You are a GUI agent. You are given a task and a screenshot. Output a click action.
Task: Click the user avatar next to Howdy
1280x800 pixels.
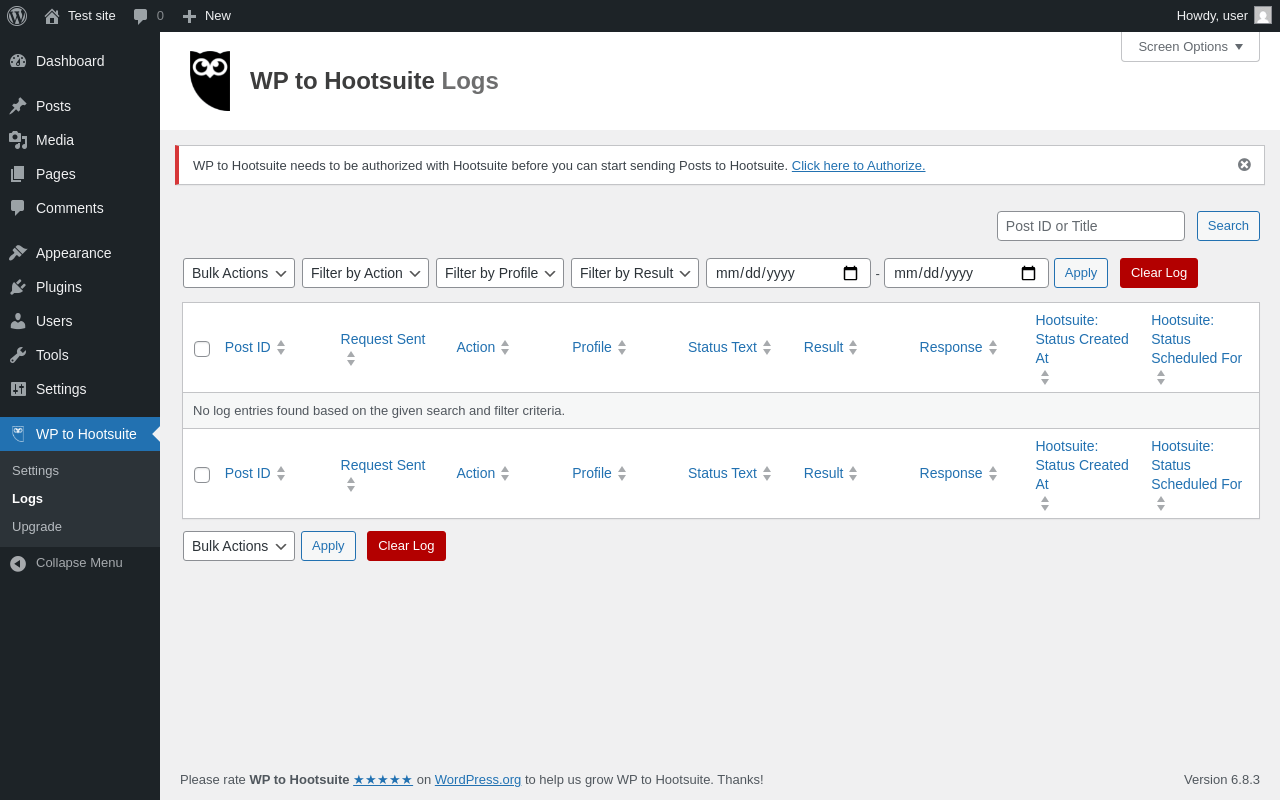[1263, 15]
